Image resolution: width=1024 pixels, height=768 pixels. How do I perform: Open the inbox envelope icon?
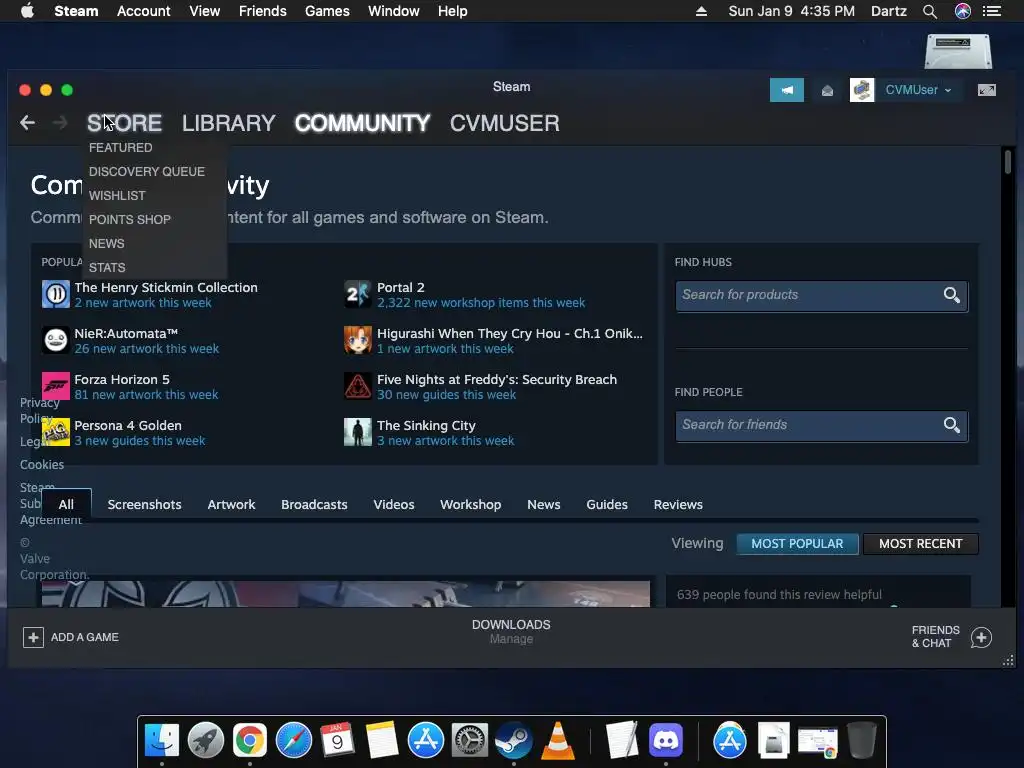pyautogui.click(x=827, y=90)
